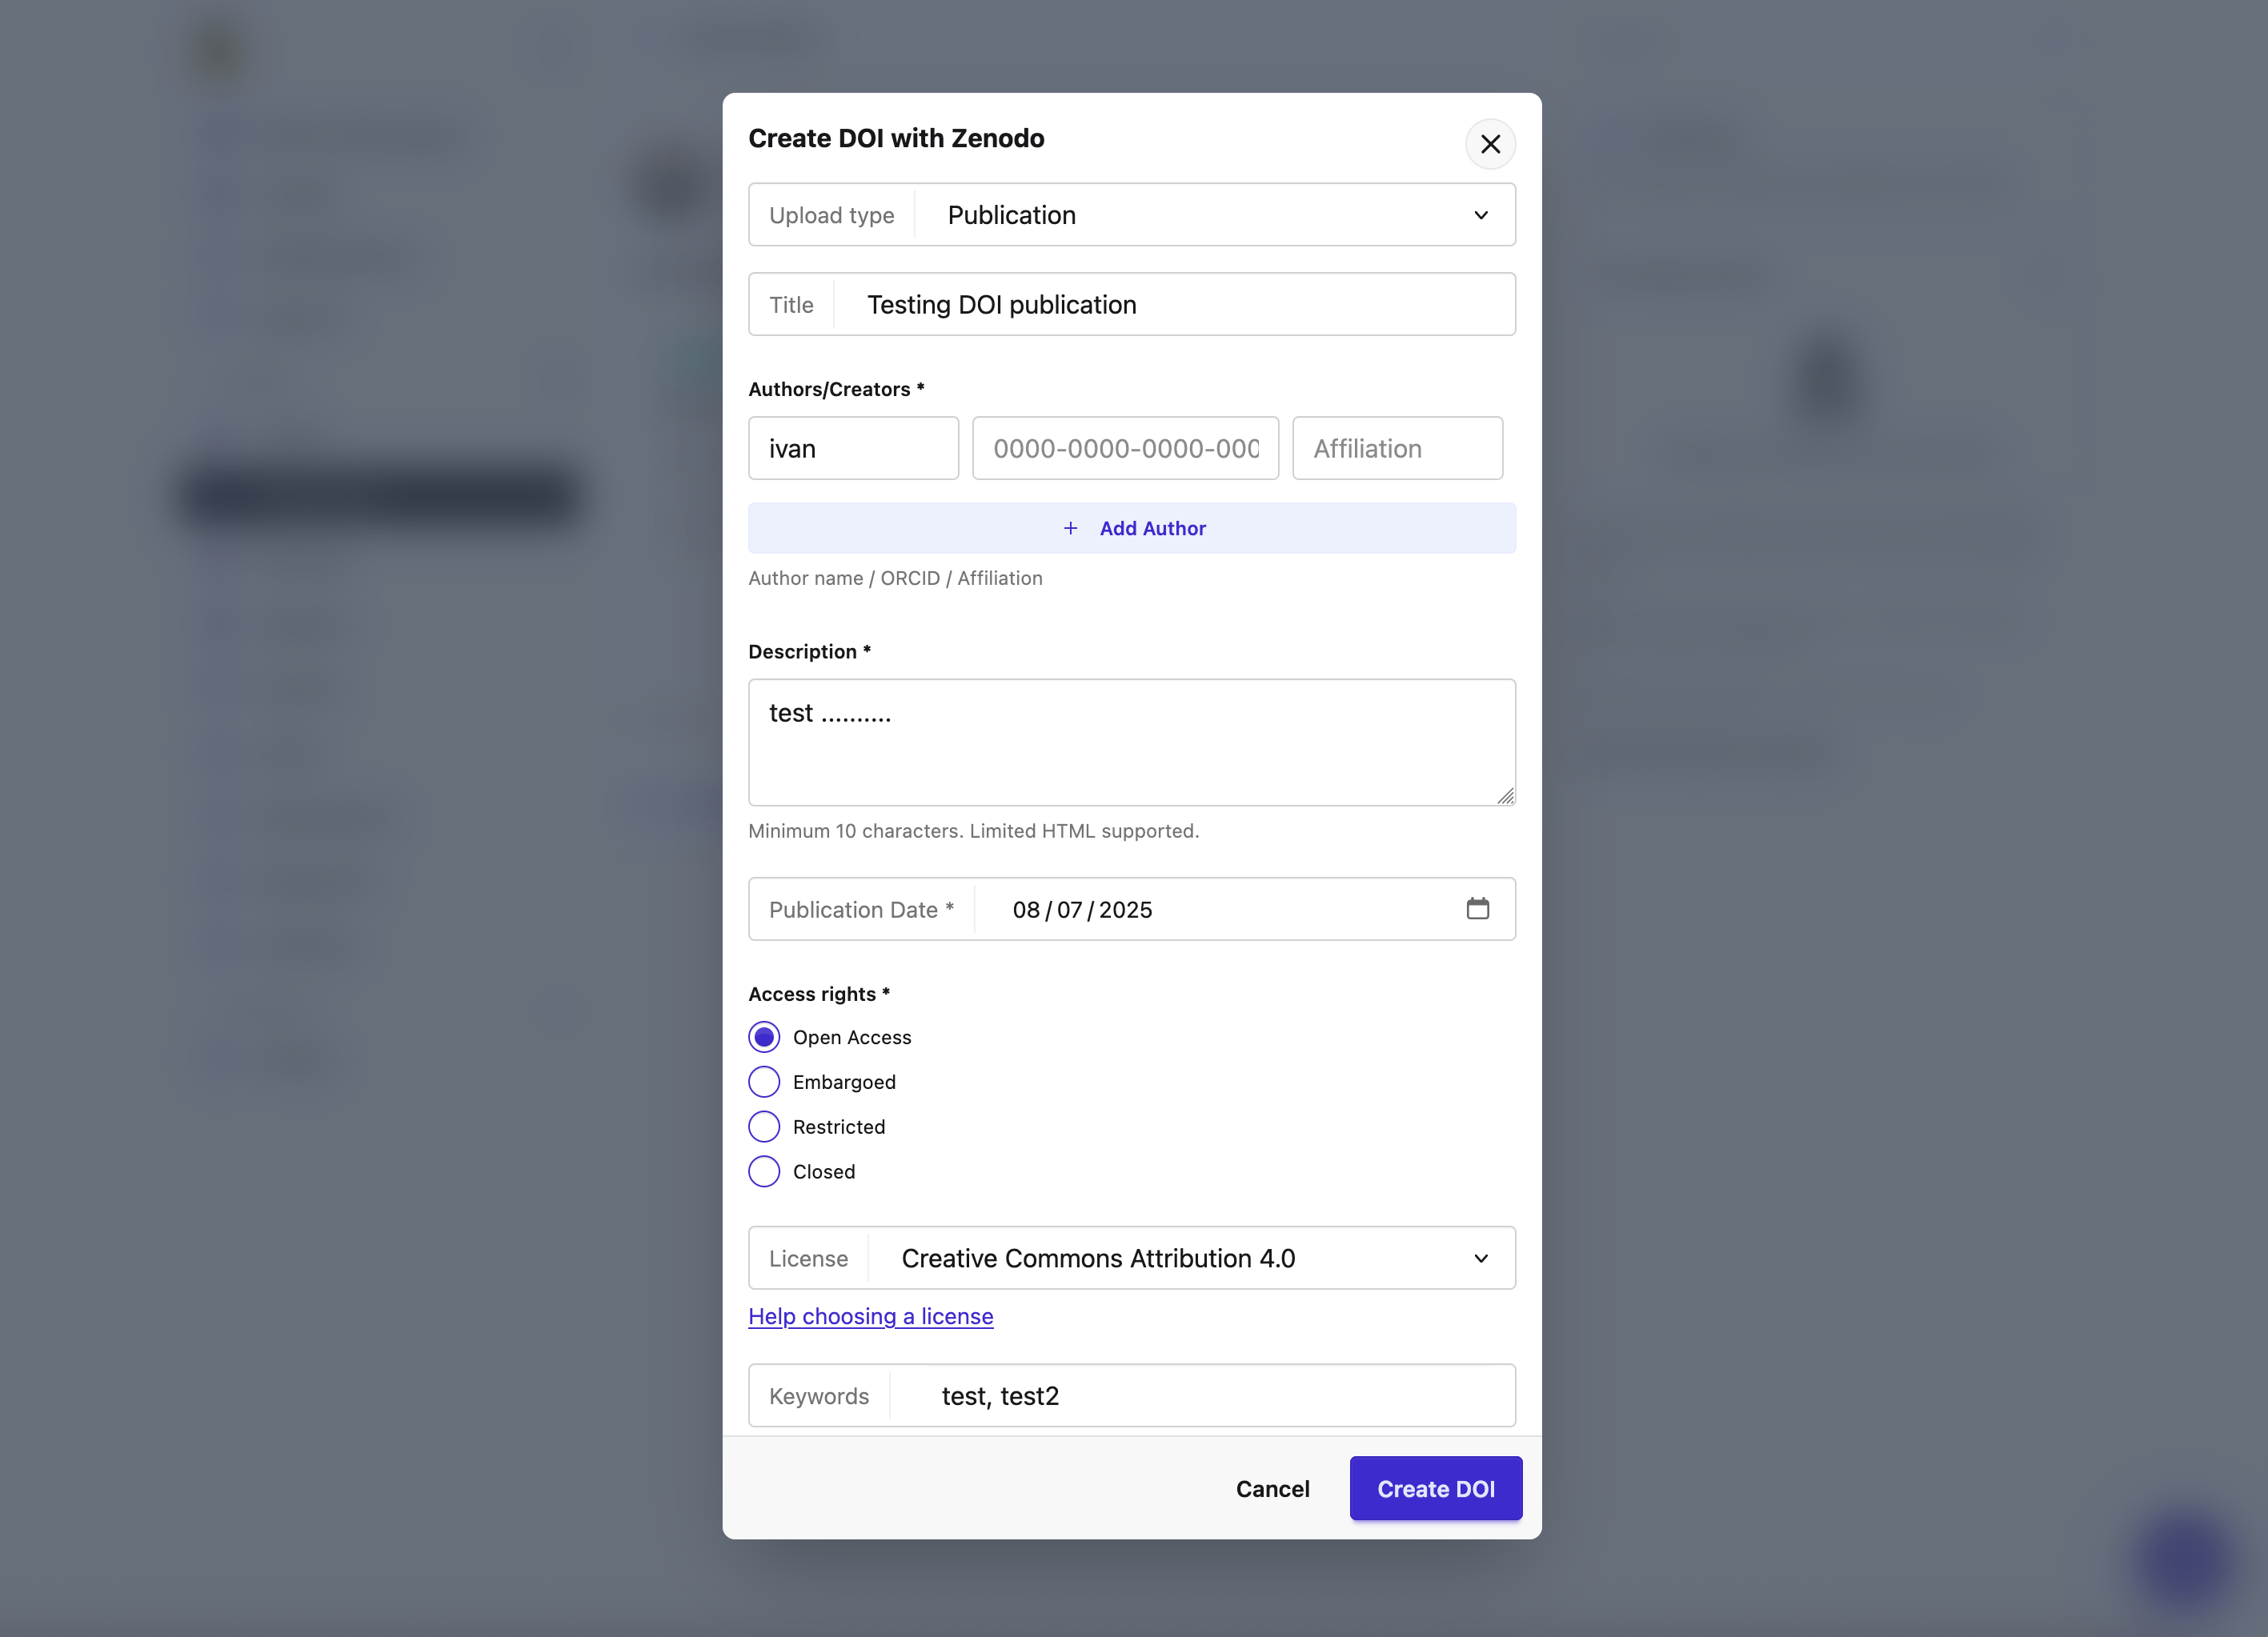Screen dimensions: 2268x1637
Task: Focus the Affiliation input field
Action: tap(1397, 449)
